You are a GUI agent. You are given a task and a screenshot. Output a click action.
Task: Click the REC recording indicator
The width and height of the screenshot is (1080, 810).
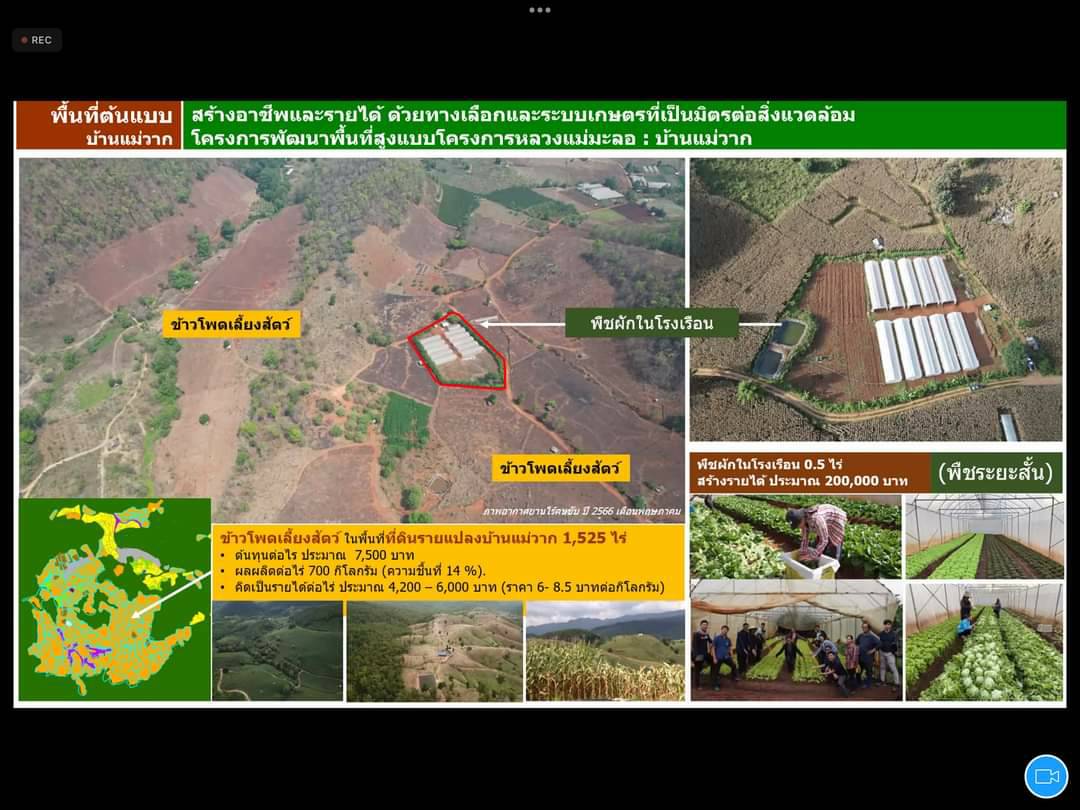[37, 40]
